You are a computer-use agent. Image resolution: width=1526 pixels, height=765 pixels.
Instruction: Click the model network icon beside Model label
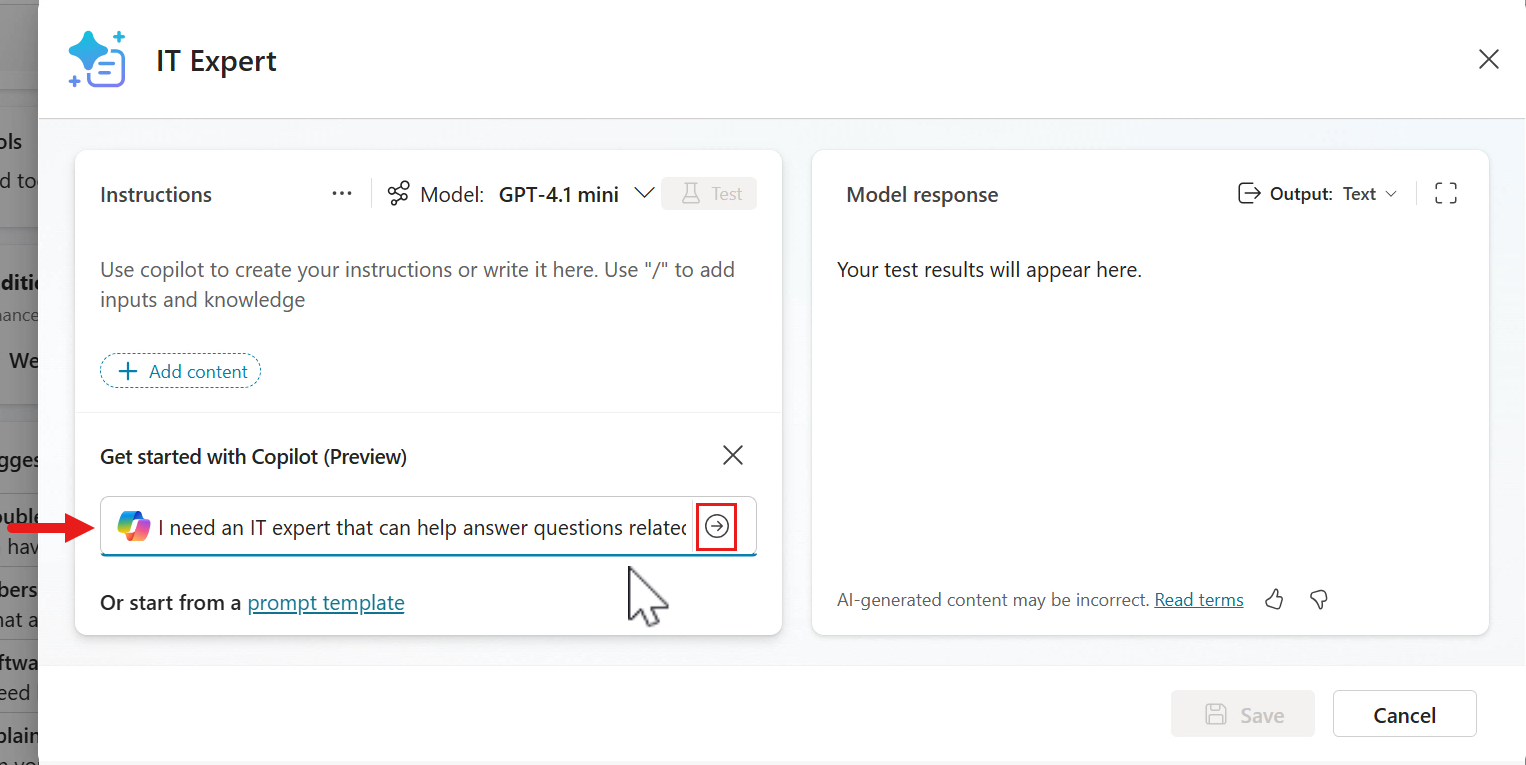(x=397, y=193)
